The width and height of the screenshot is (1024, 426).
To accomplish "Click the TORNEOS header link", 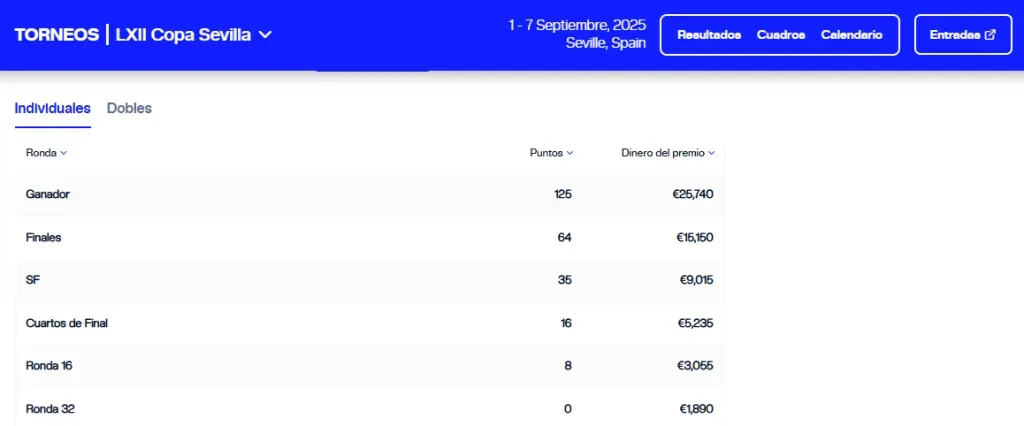I will [x=56, y=34].
